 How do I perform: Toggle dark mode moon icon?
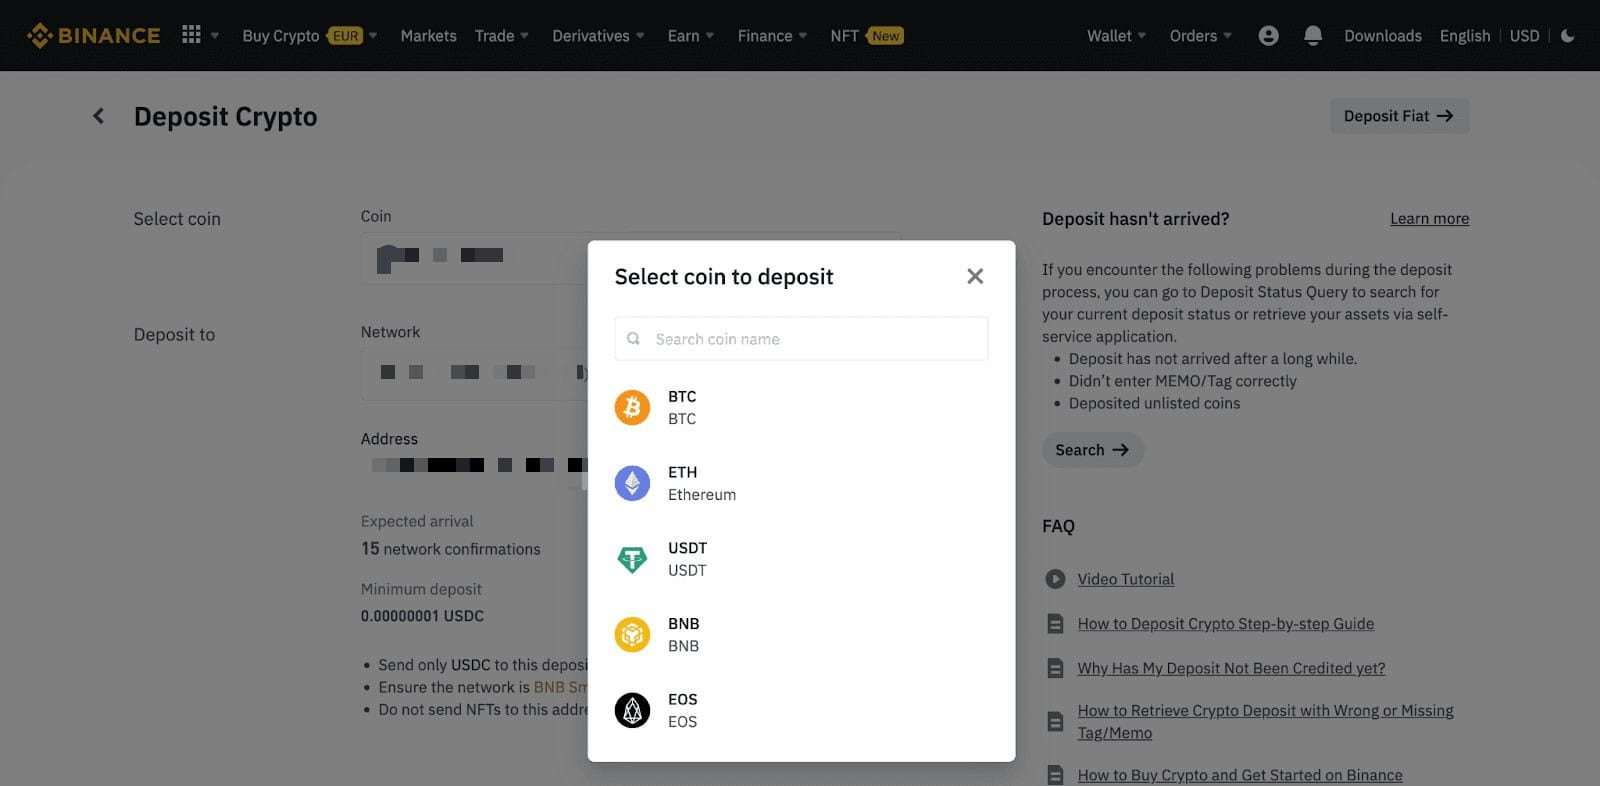[x=1568, y=36]
